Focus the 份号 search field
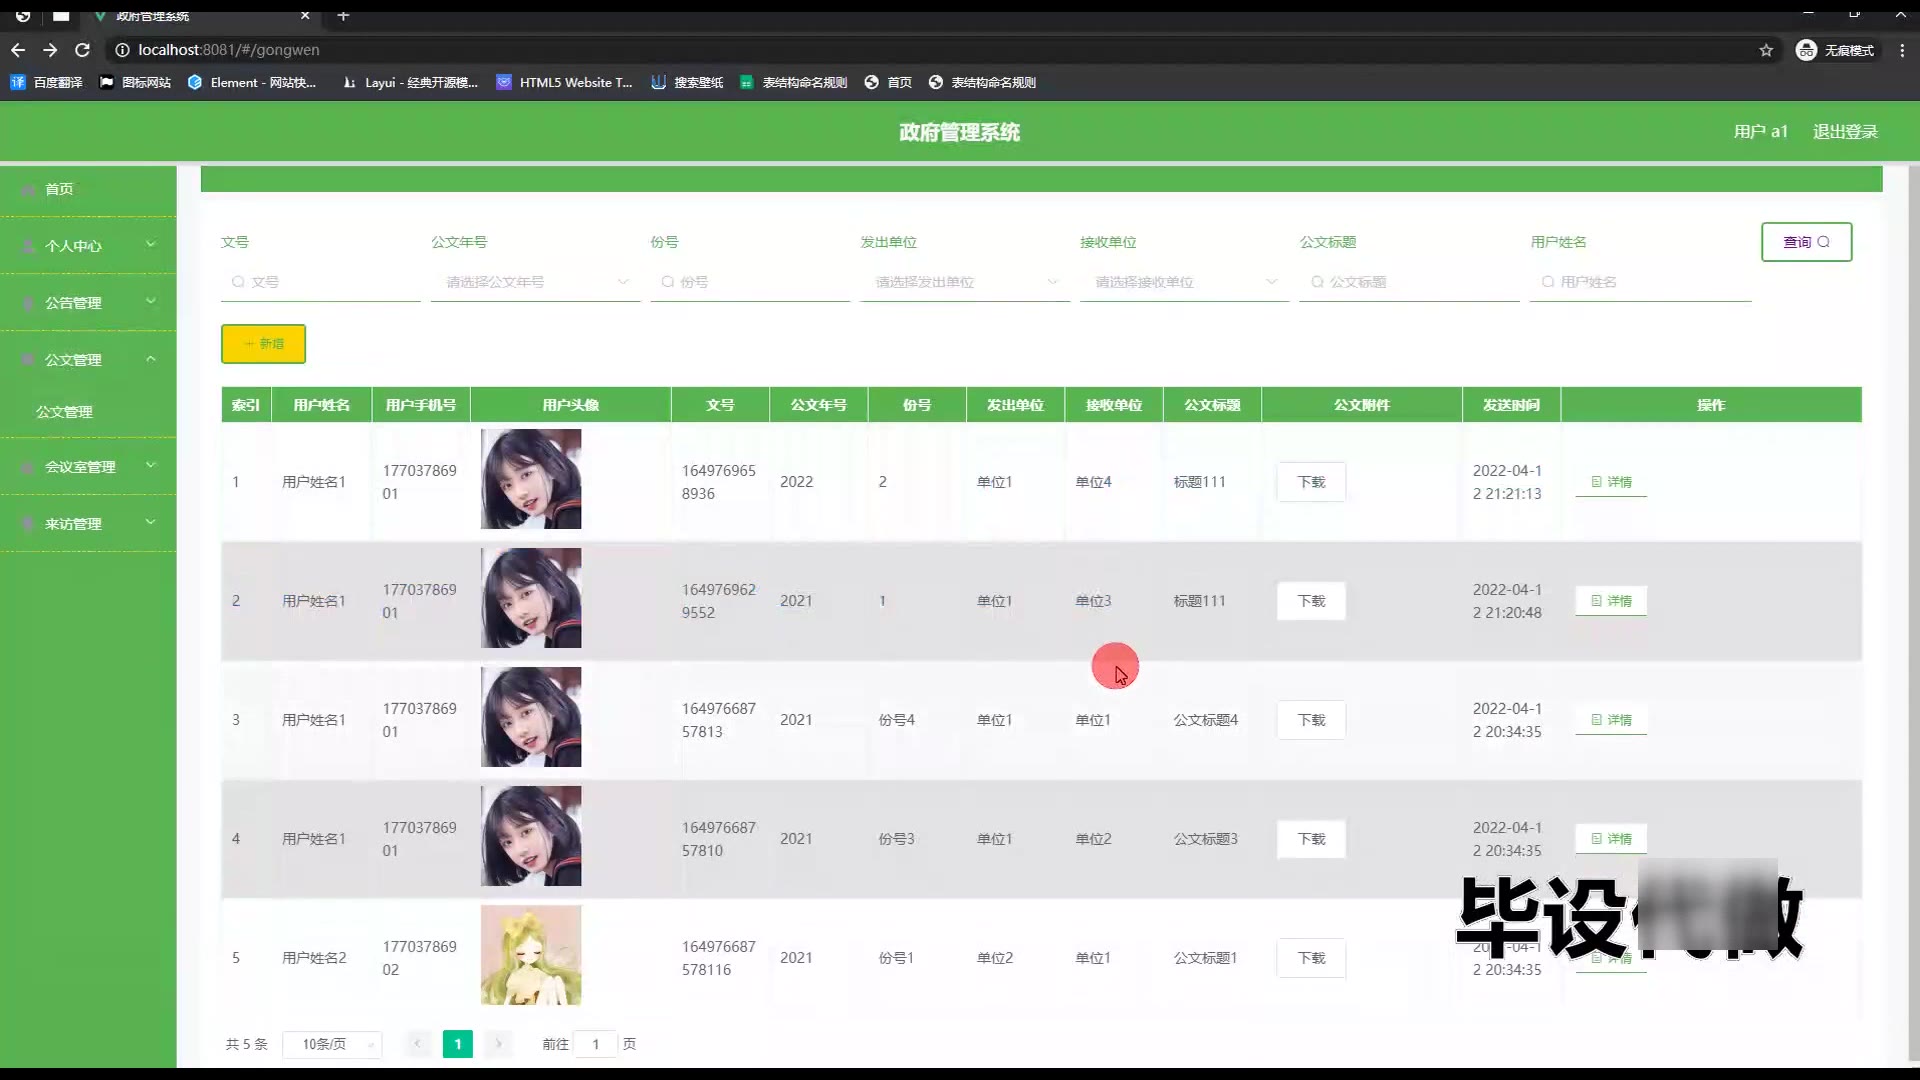 pyautogui.click(x=750, y=282)
